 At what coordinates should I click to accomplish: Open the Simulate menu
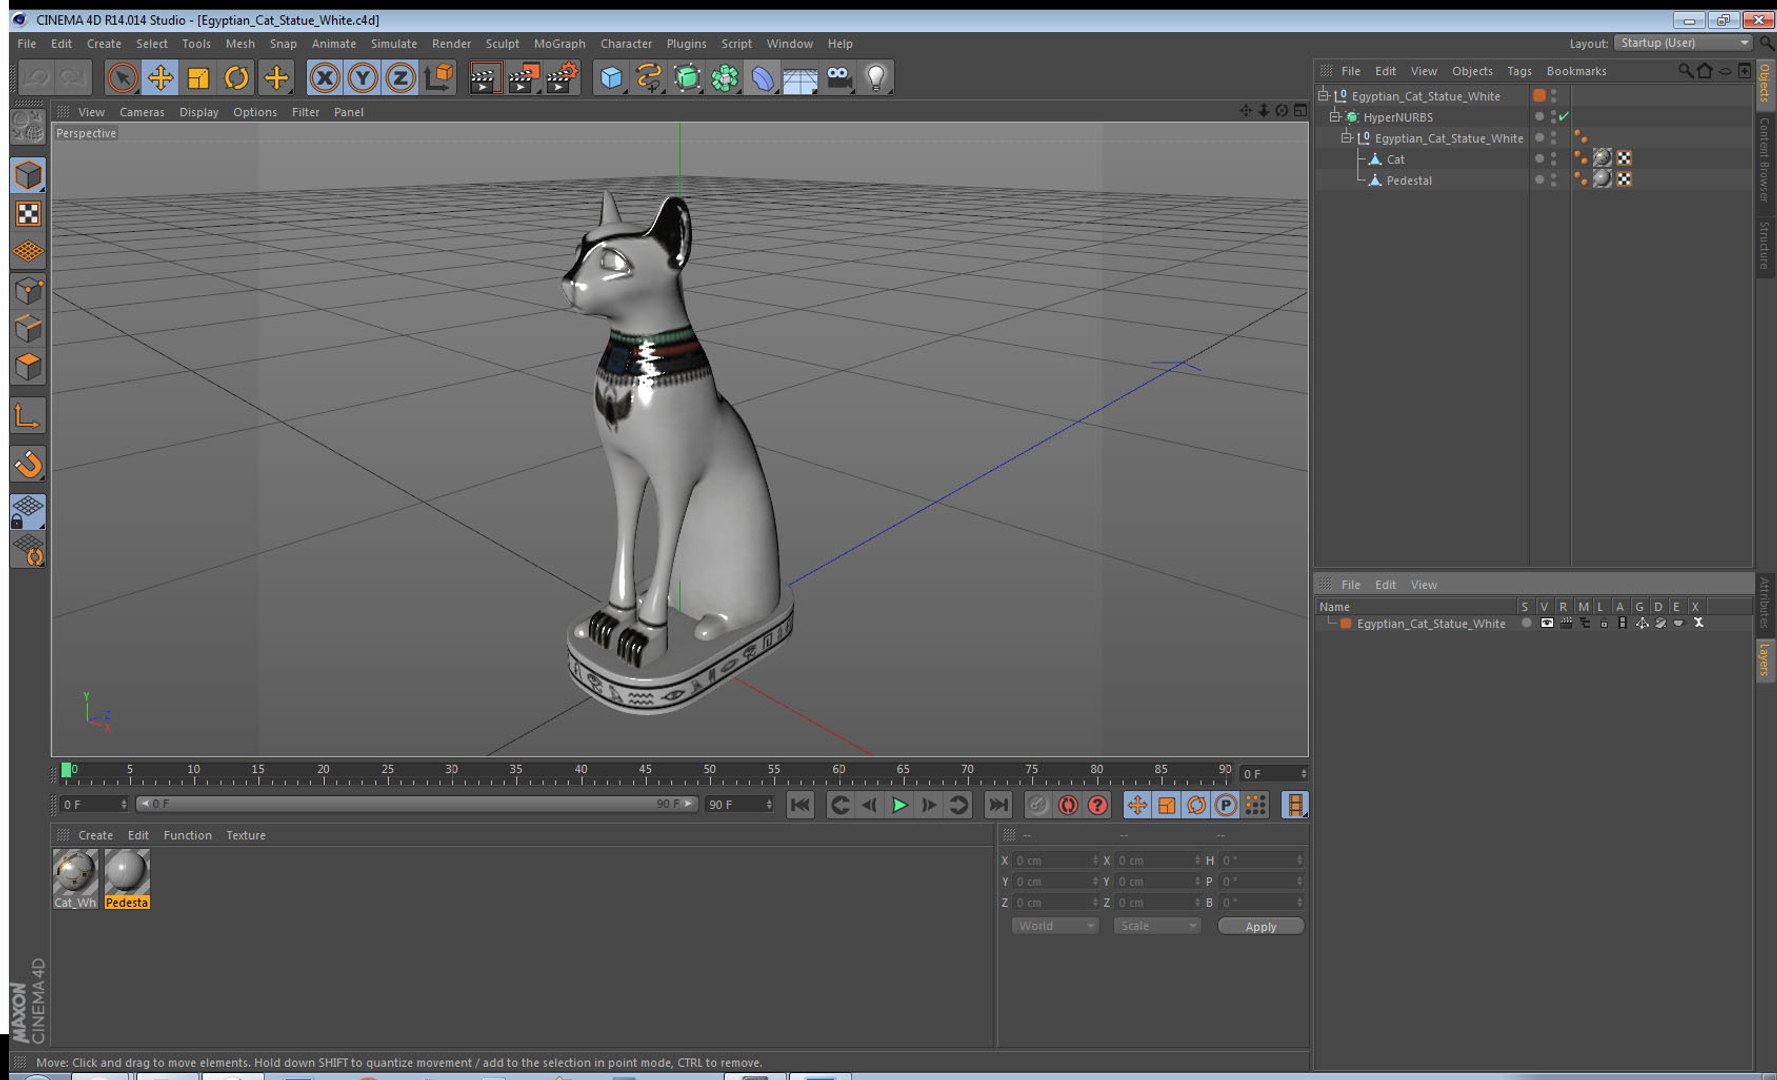pos(394,44)
